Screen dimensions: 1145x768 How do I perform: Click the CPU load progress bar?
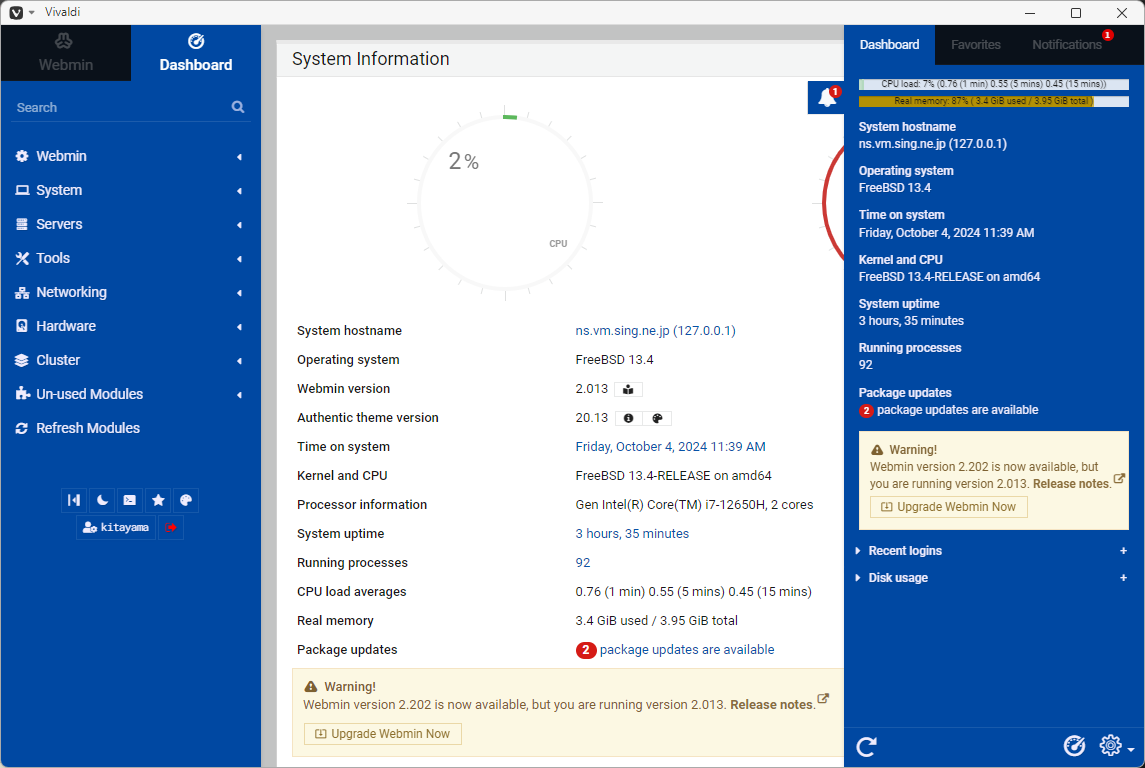tap(993, 84)
